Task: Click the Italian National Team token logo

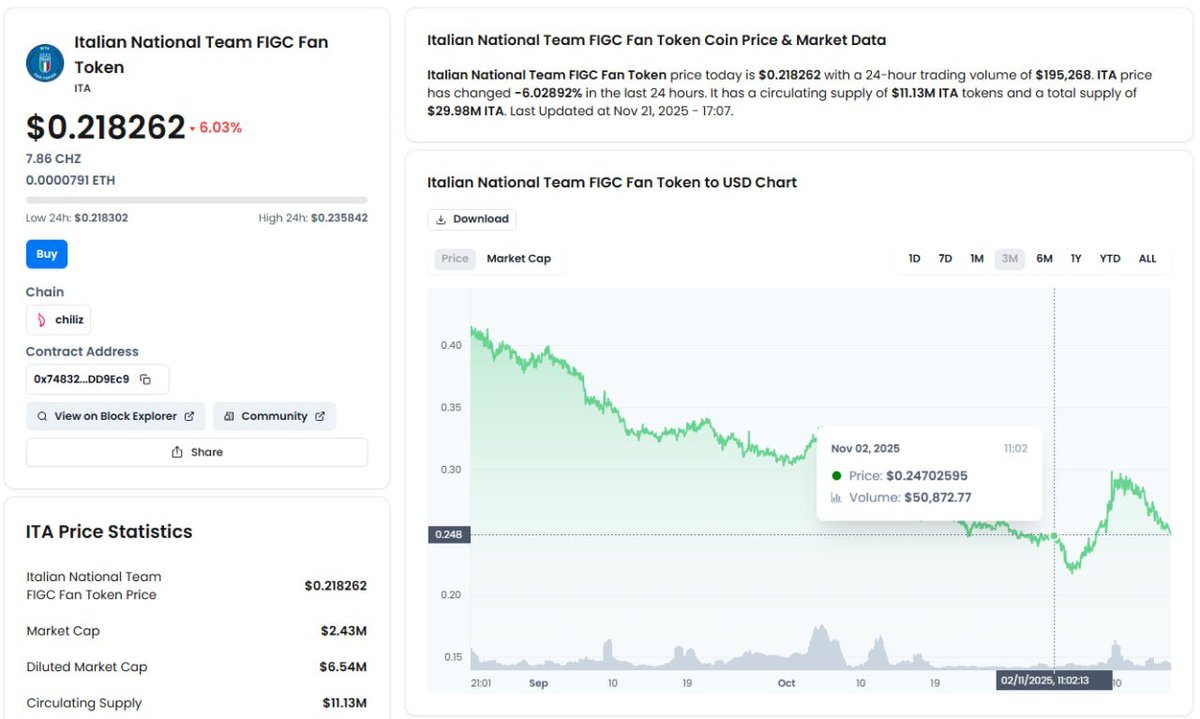Action: pos(45,62)
